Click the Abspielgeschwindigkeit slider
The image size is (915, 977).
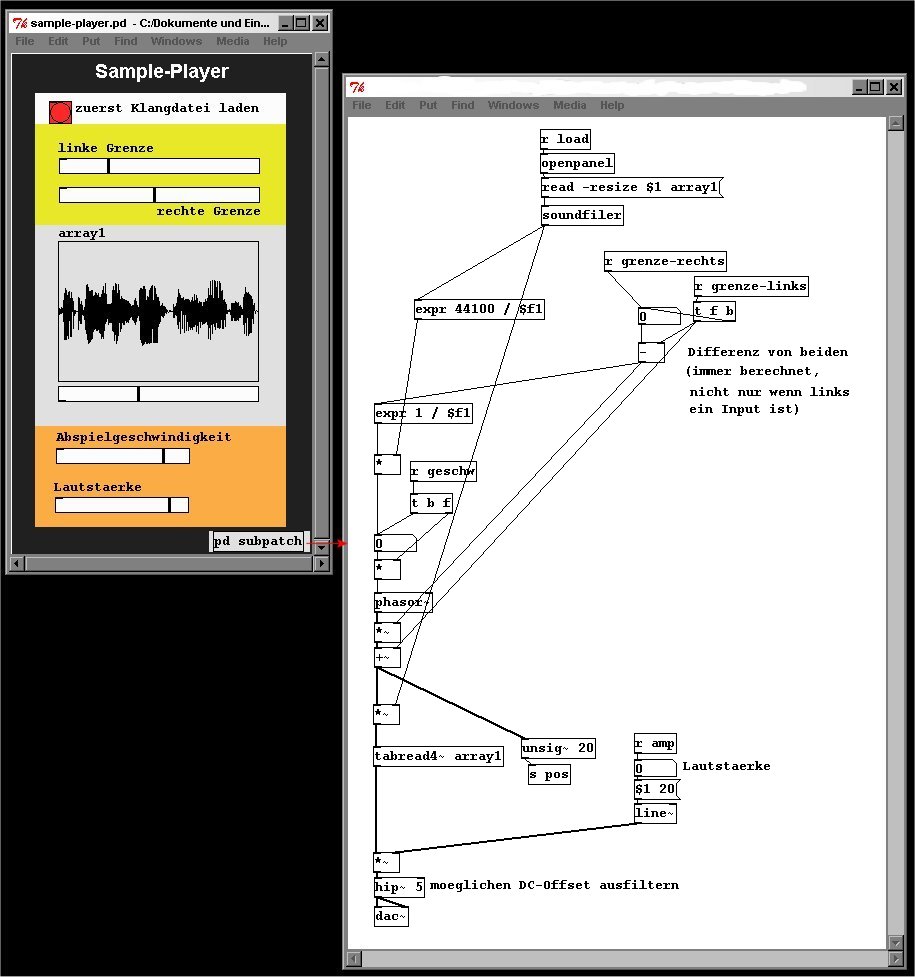122,456
